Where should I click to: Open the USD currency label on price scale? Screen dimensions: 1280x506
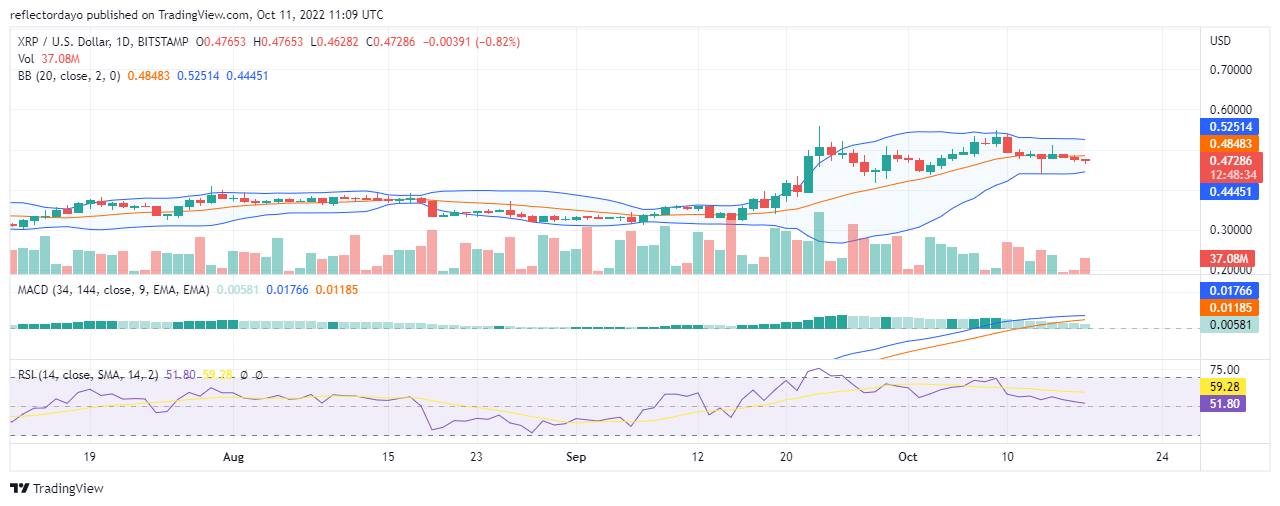[1220, 41]
